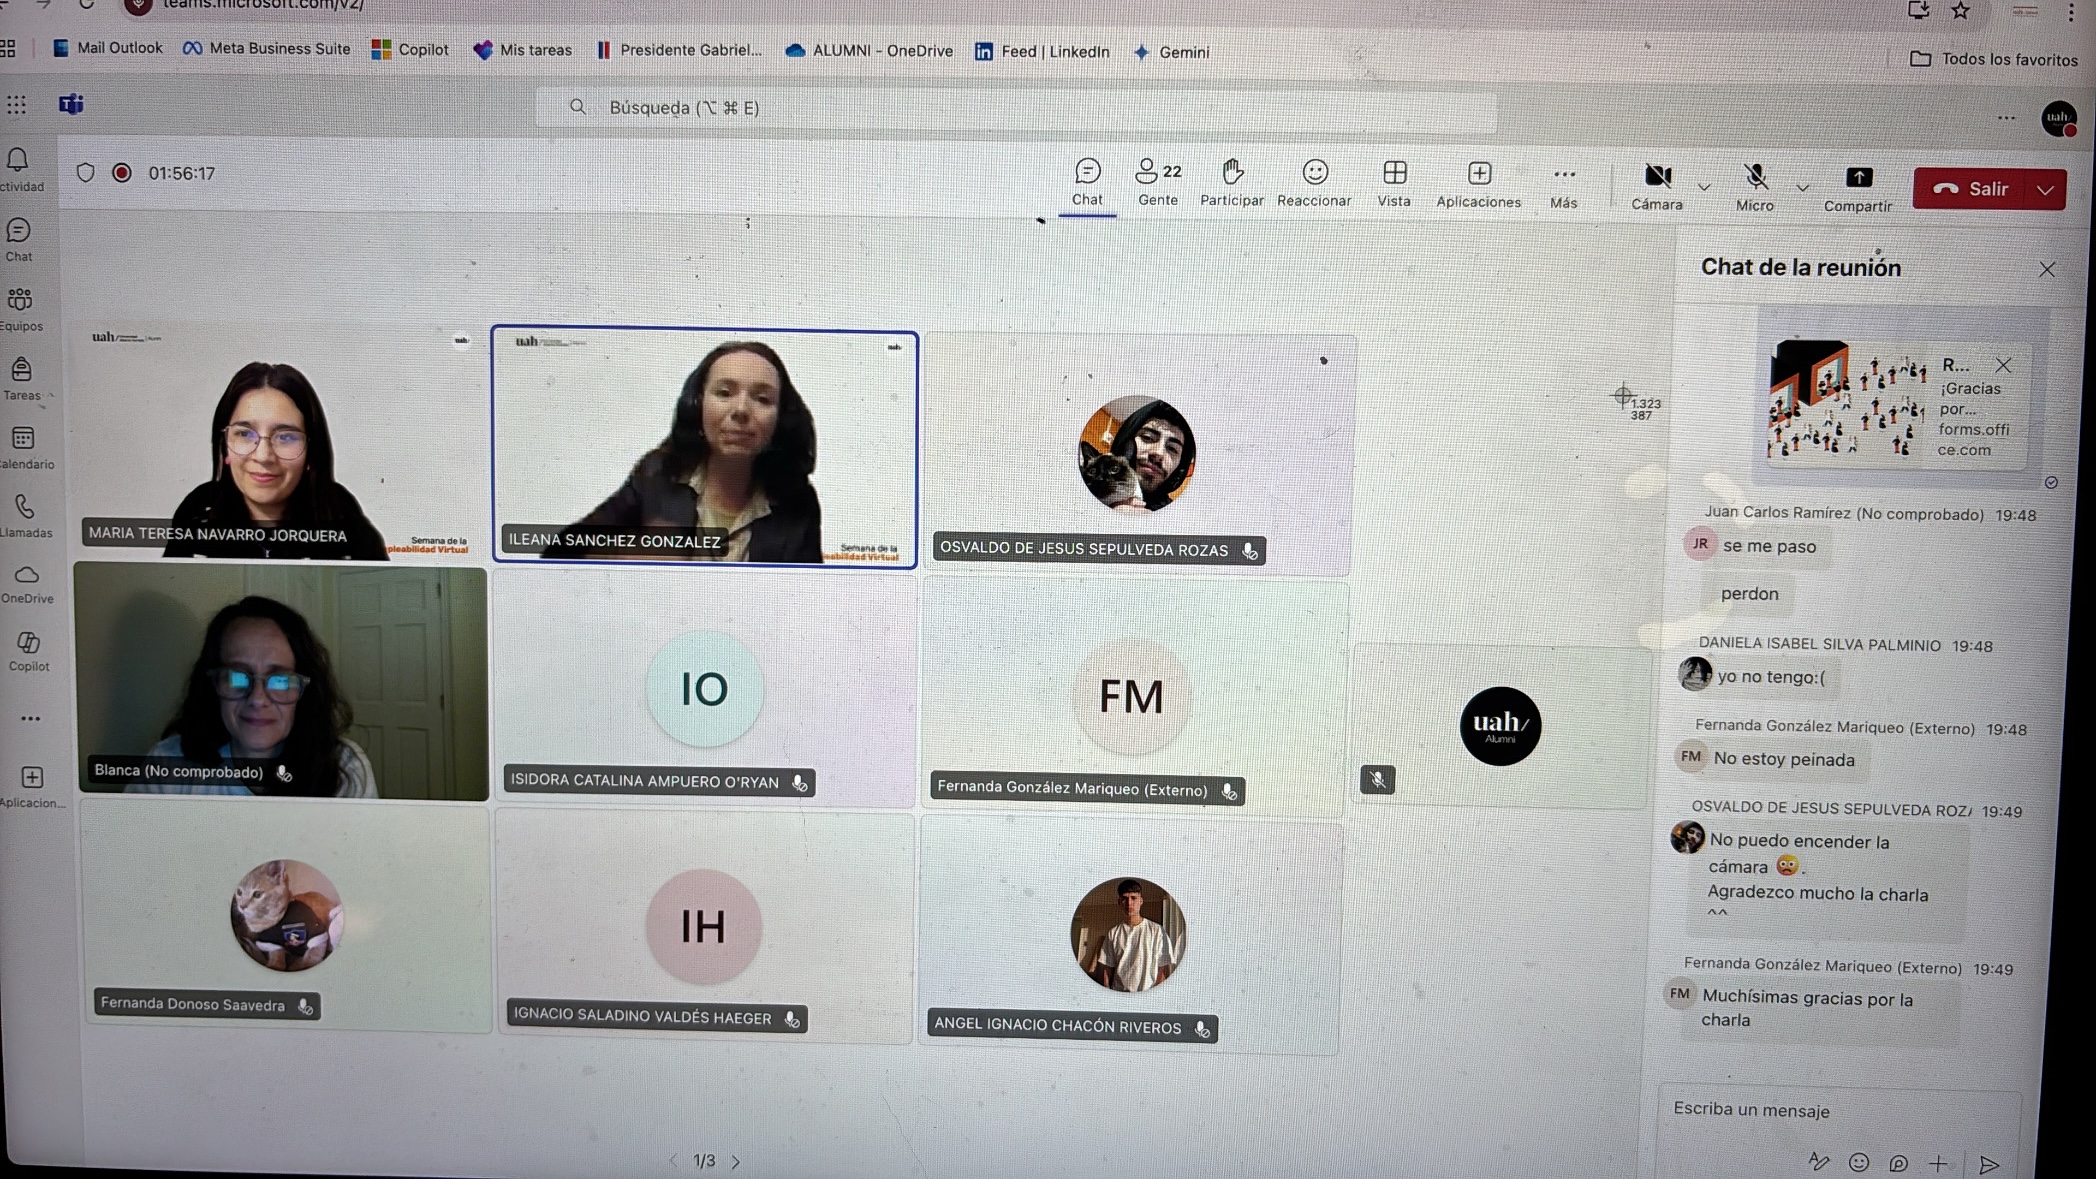Click the Teams logo icon

tap(71, 104)
